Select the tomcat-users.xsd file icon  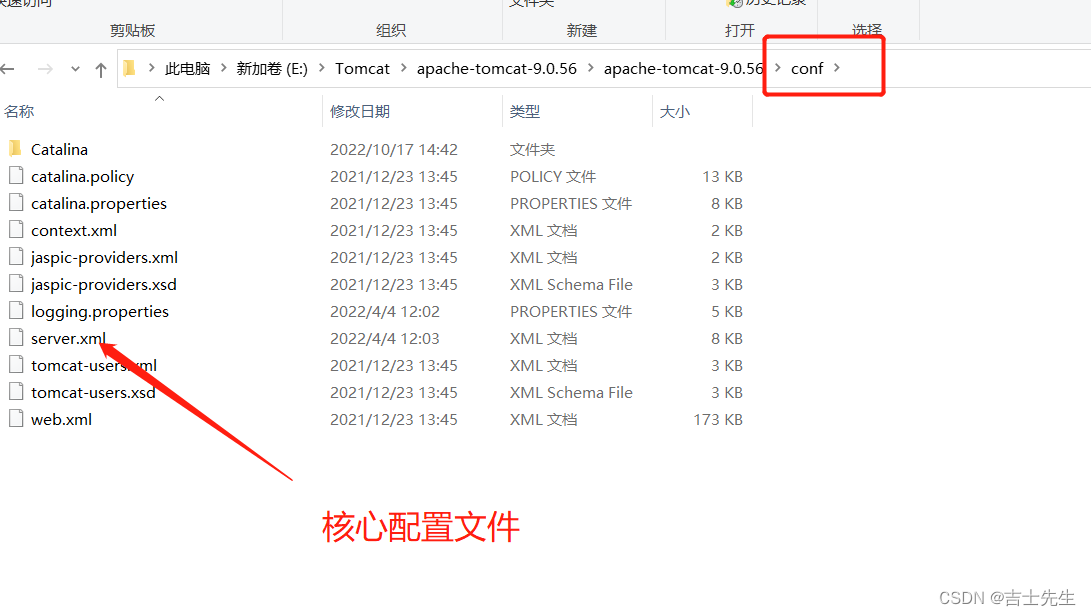pyautogui.click(x=16, y=391)
